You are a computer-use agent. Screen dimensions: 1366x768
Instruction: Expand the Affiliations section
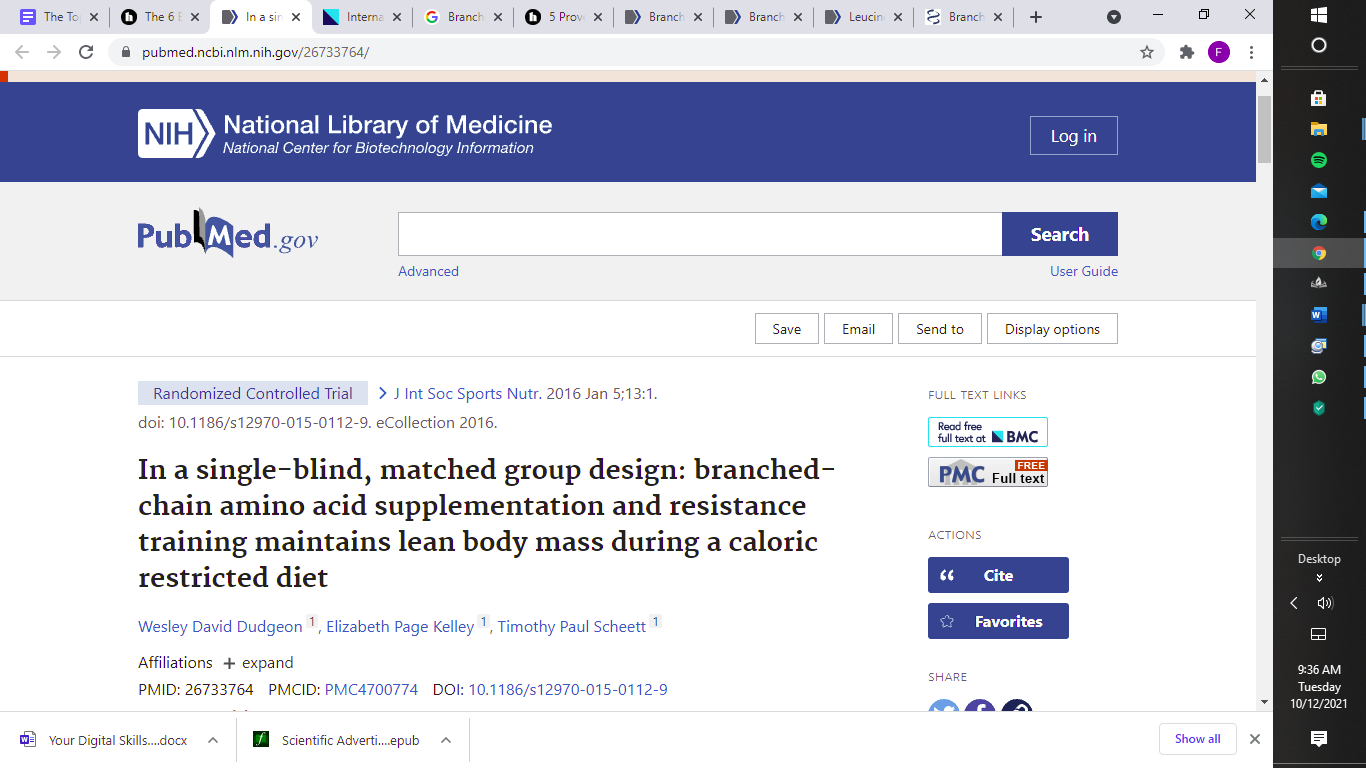(258, 663)
